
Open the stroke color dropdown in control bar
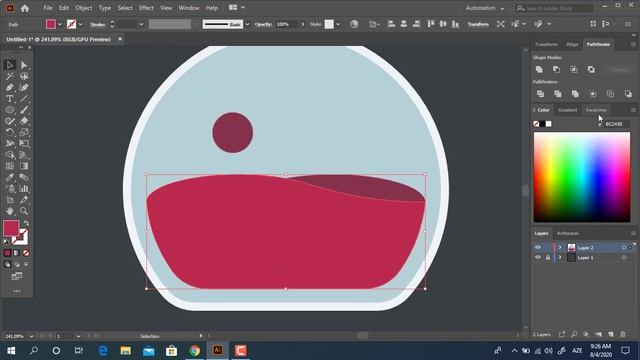80,24
